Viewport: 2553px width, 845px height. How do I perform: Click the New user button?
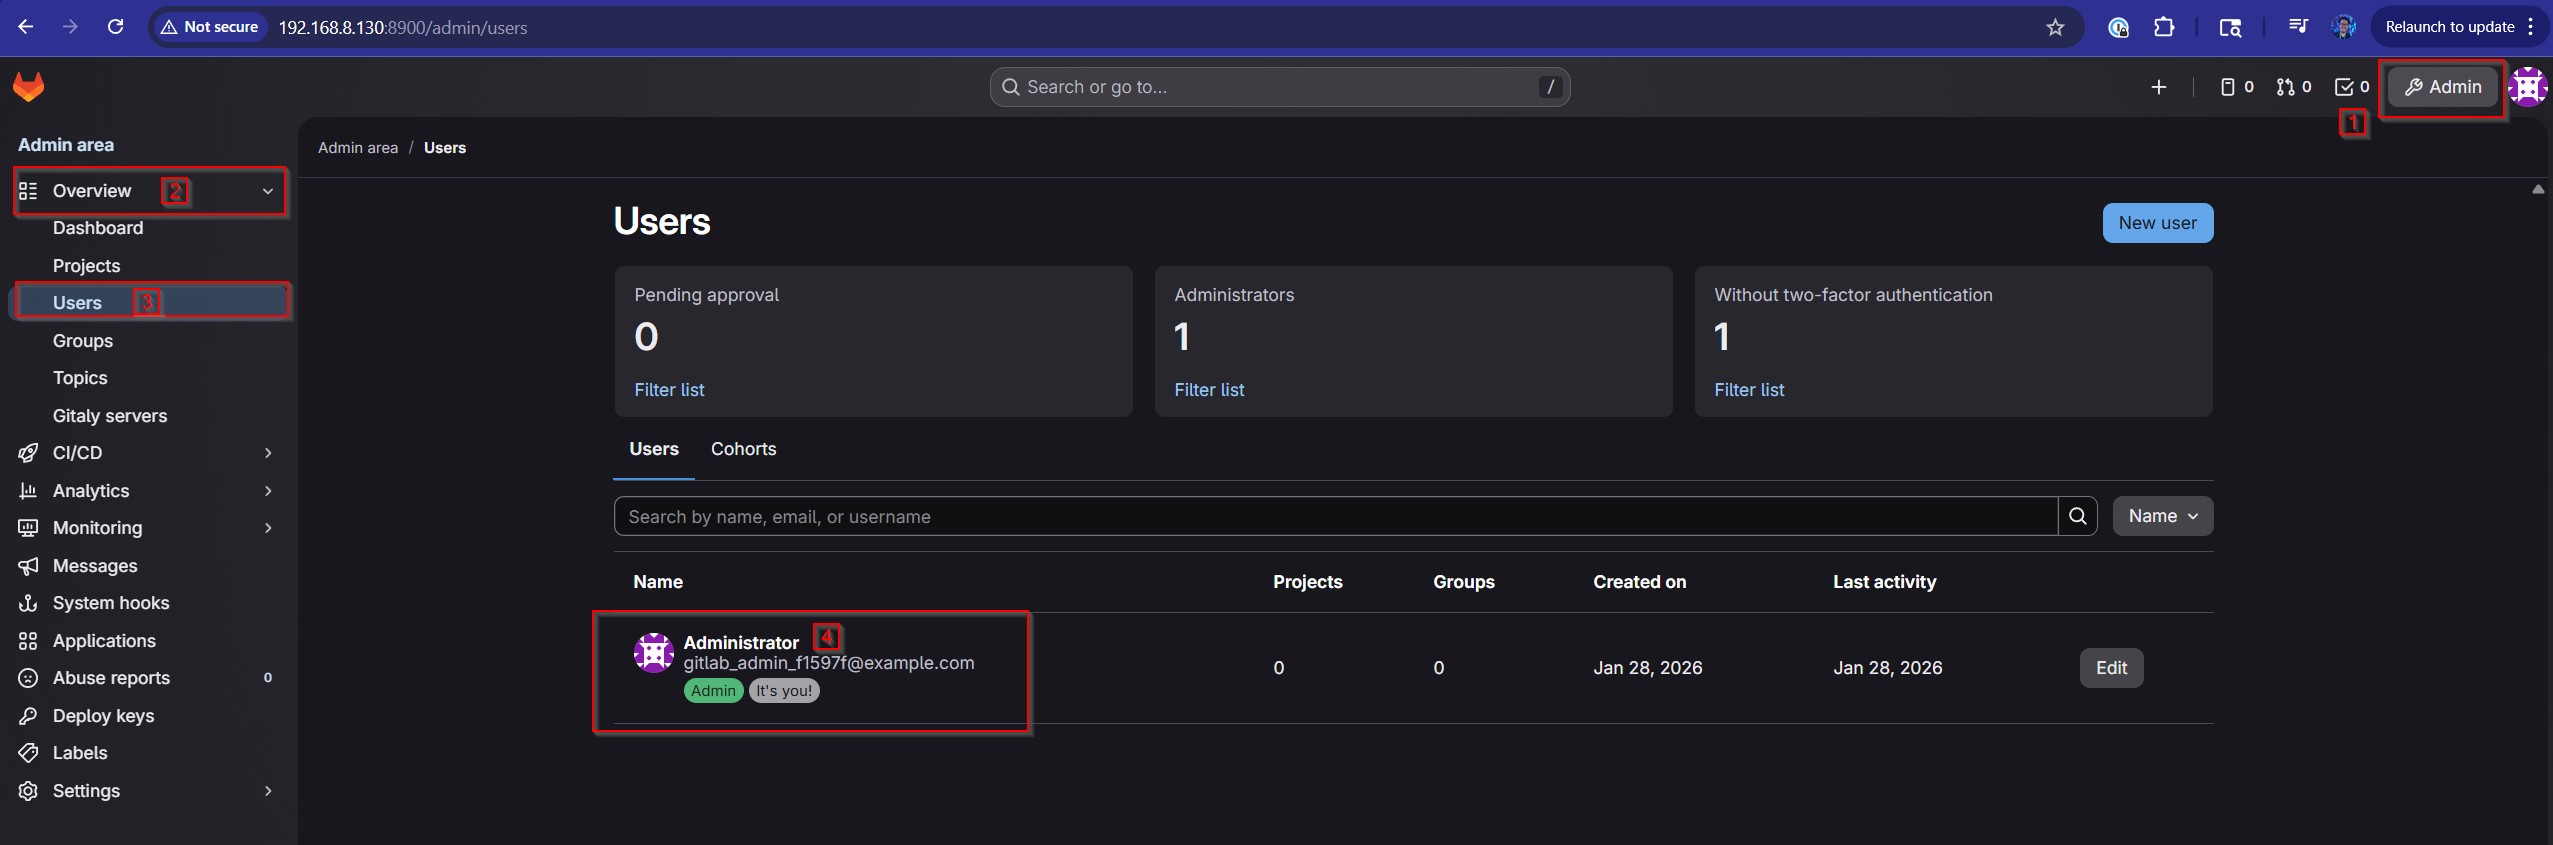click(2158, 223)
